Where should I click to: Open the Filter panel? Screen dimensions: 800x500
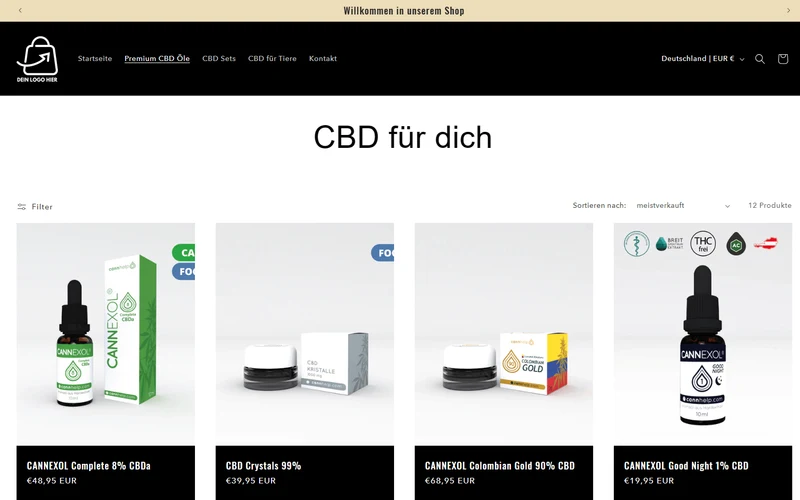(x=35, y=207)
